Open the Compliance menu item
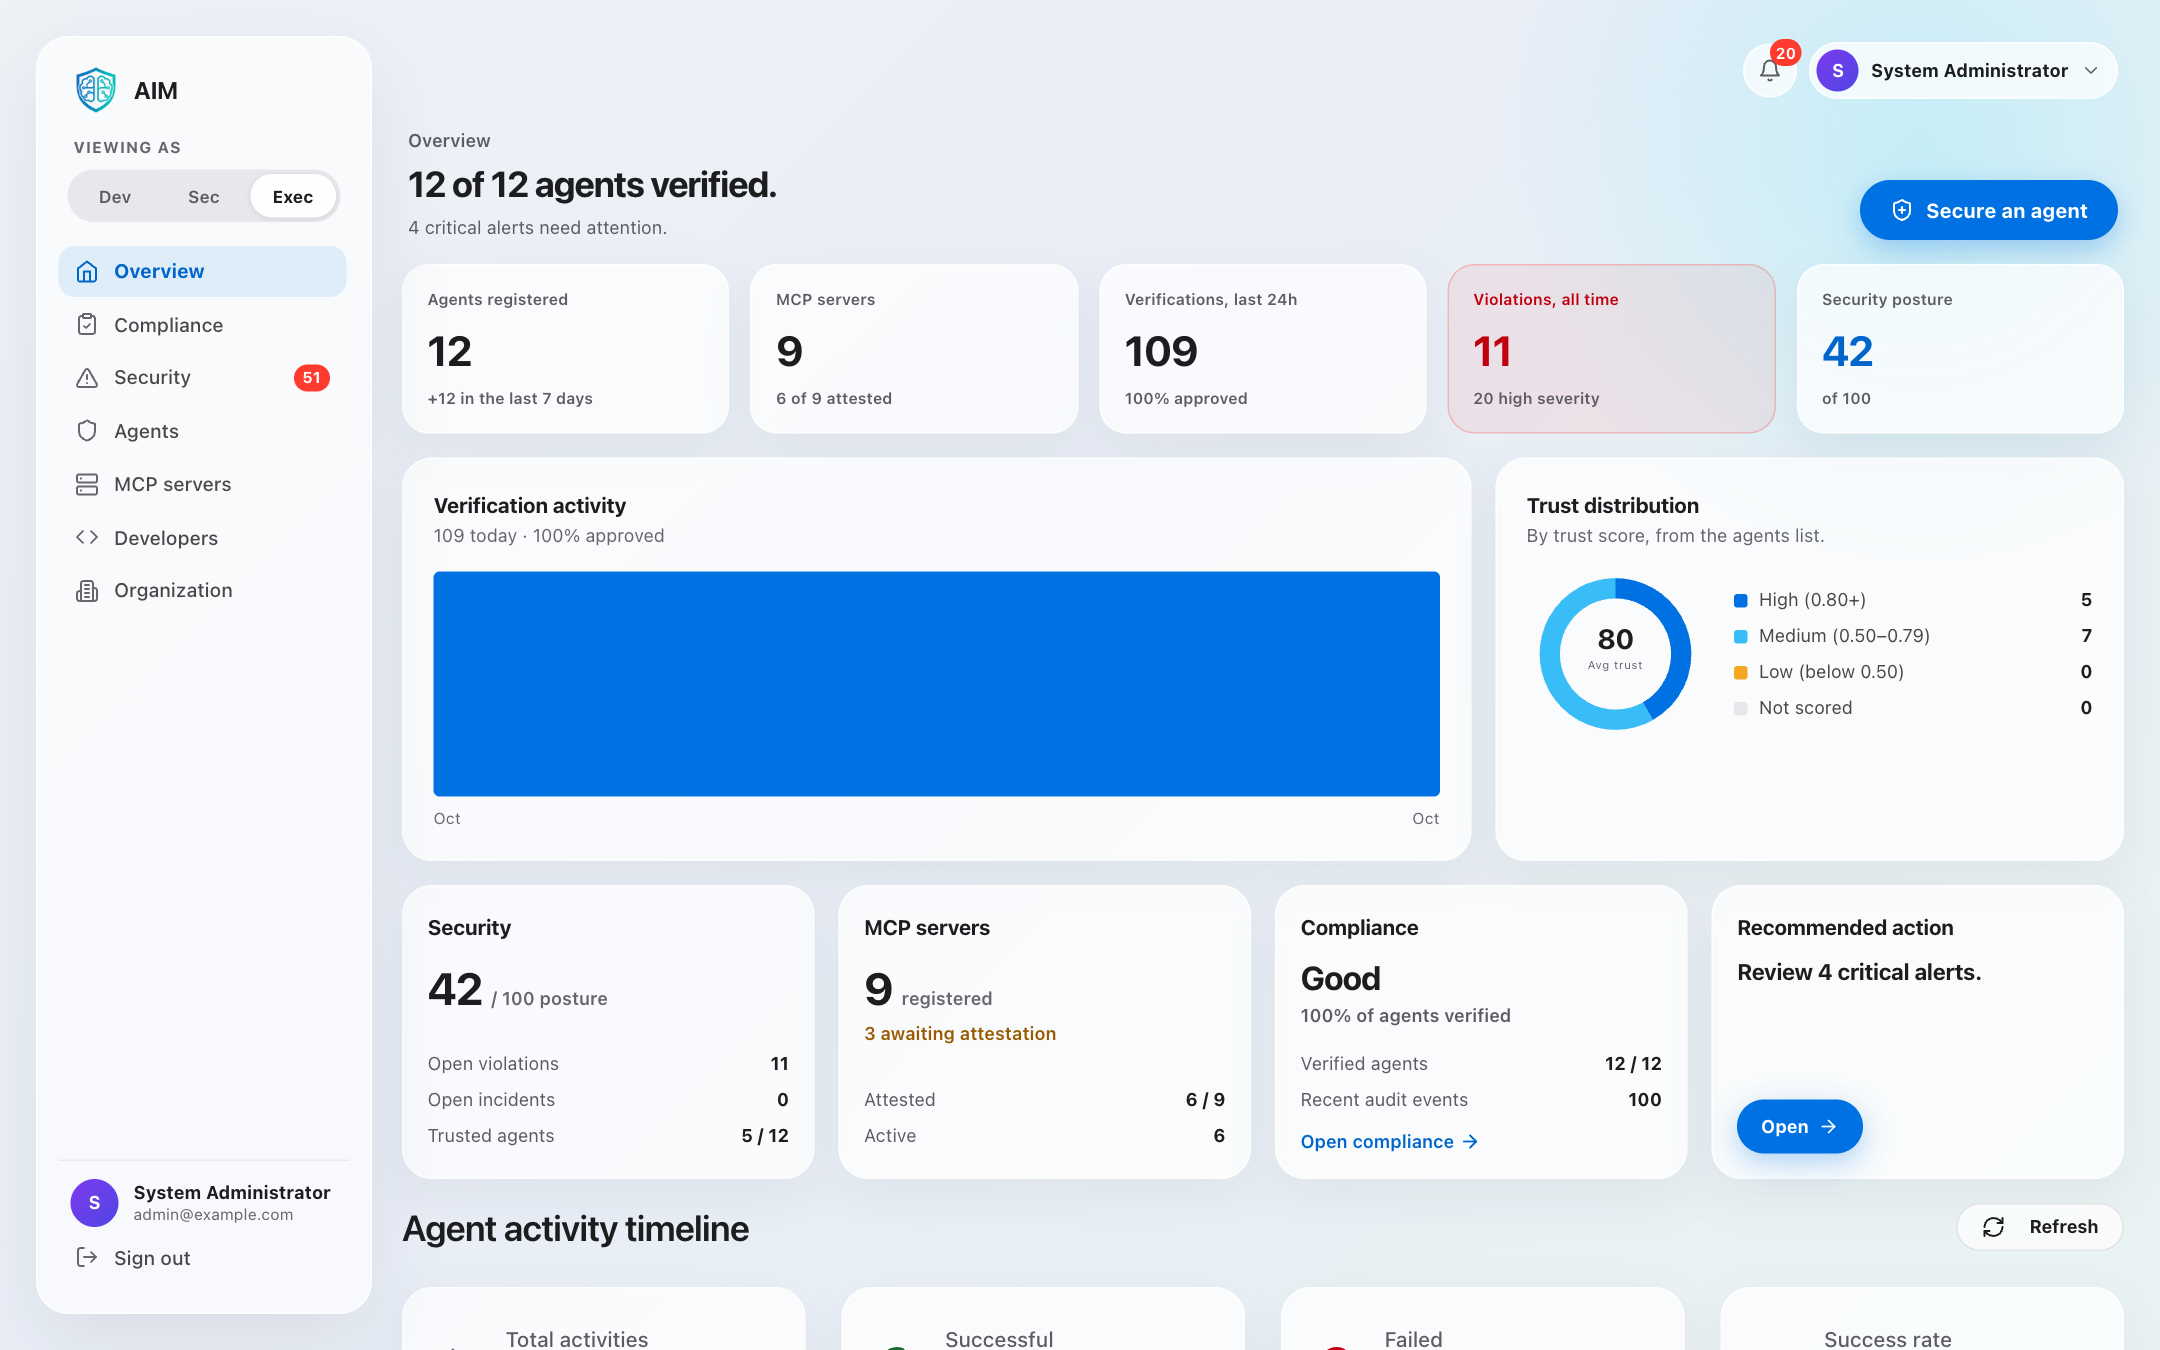Viewport: 2160px width, 1350px height. pyautogui.click(x=202, y=325)
